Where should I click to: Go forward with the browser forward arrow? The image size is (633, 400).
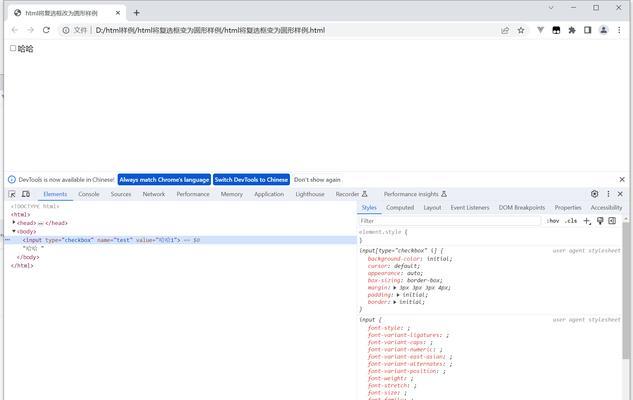coord(30,30)
